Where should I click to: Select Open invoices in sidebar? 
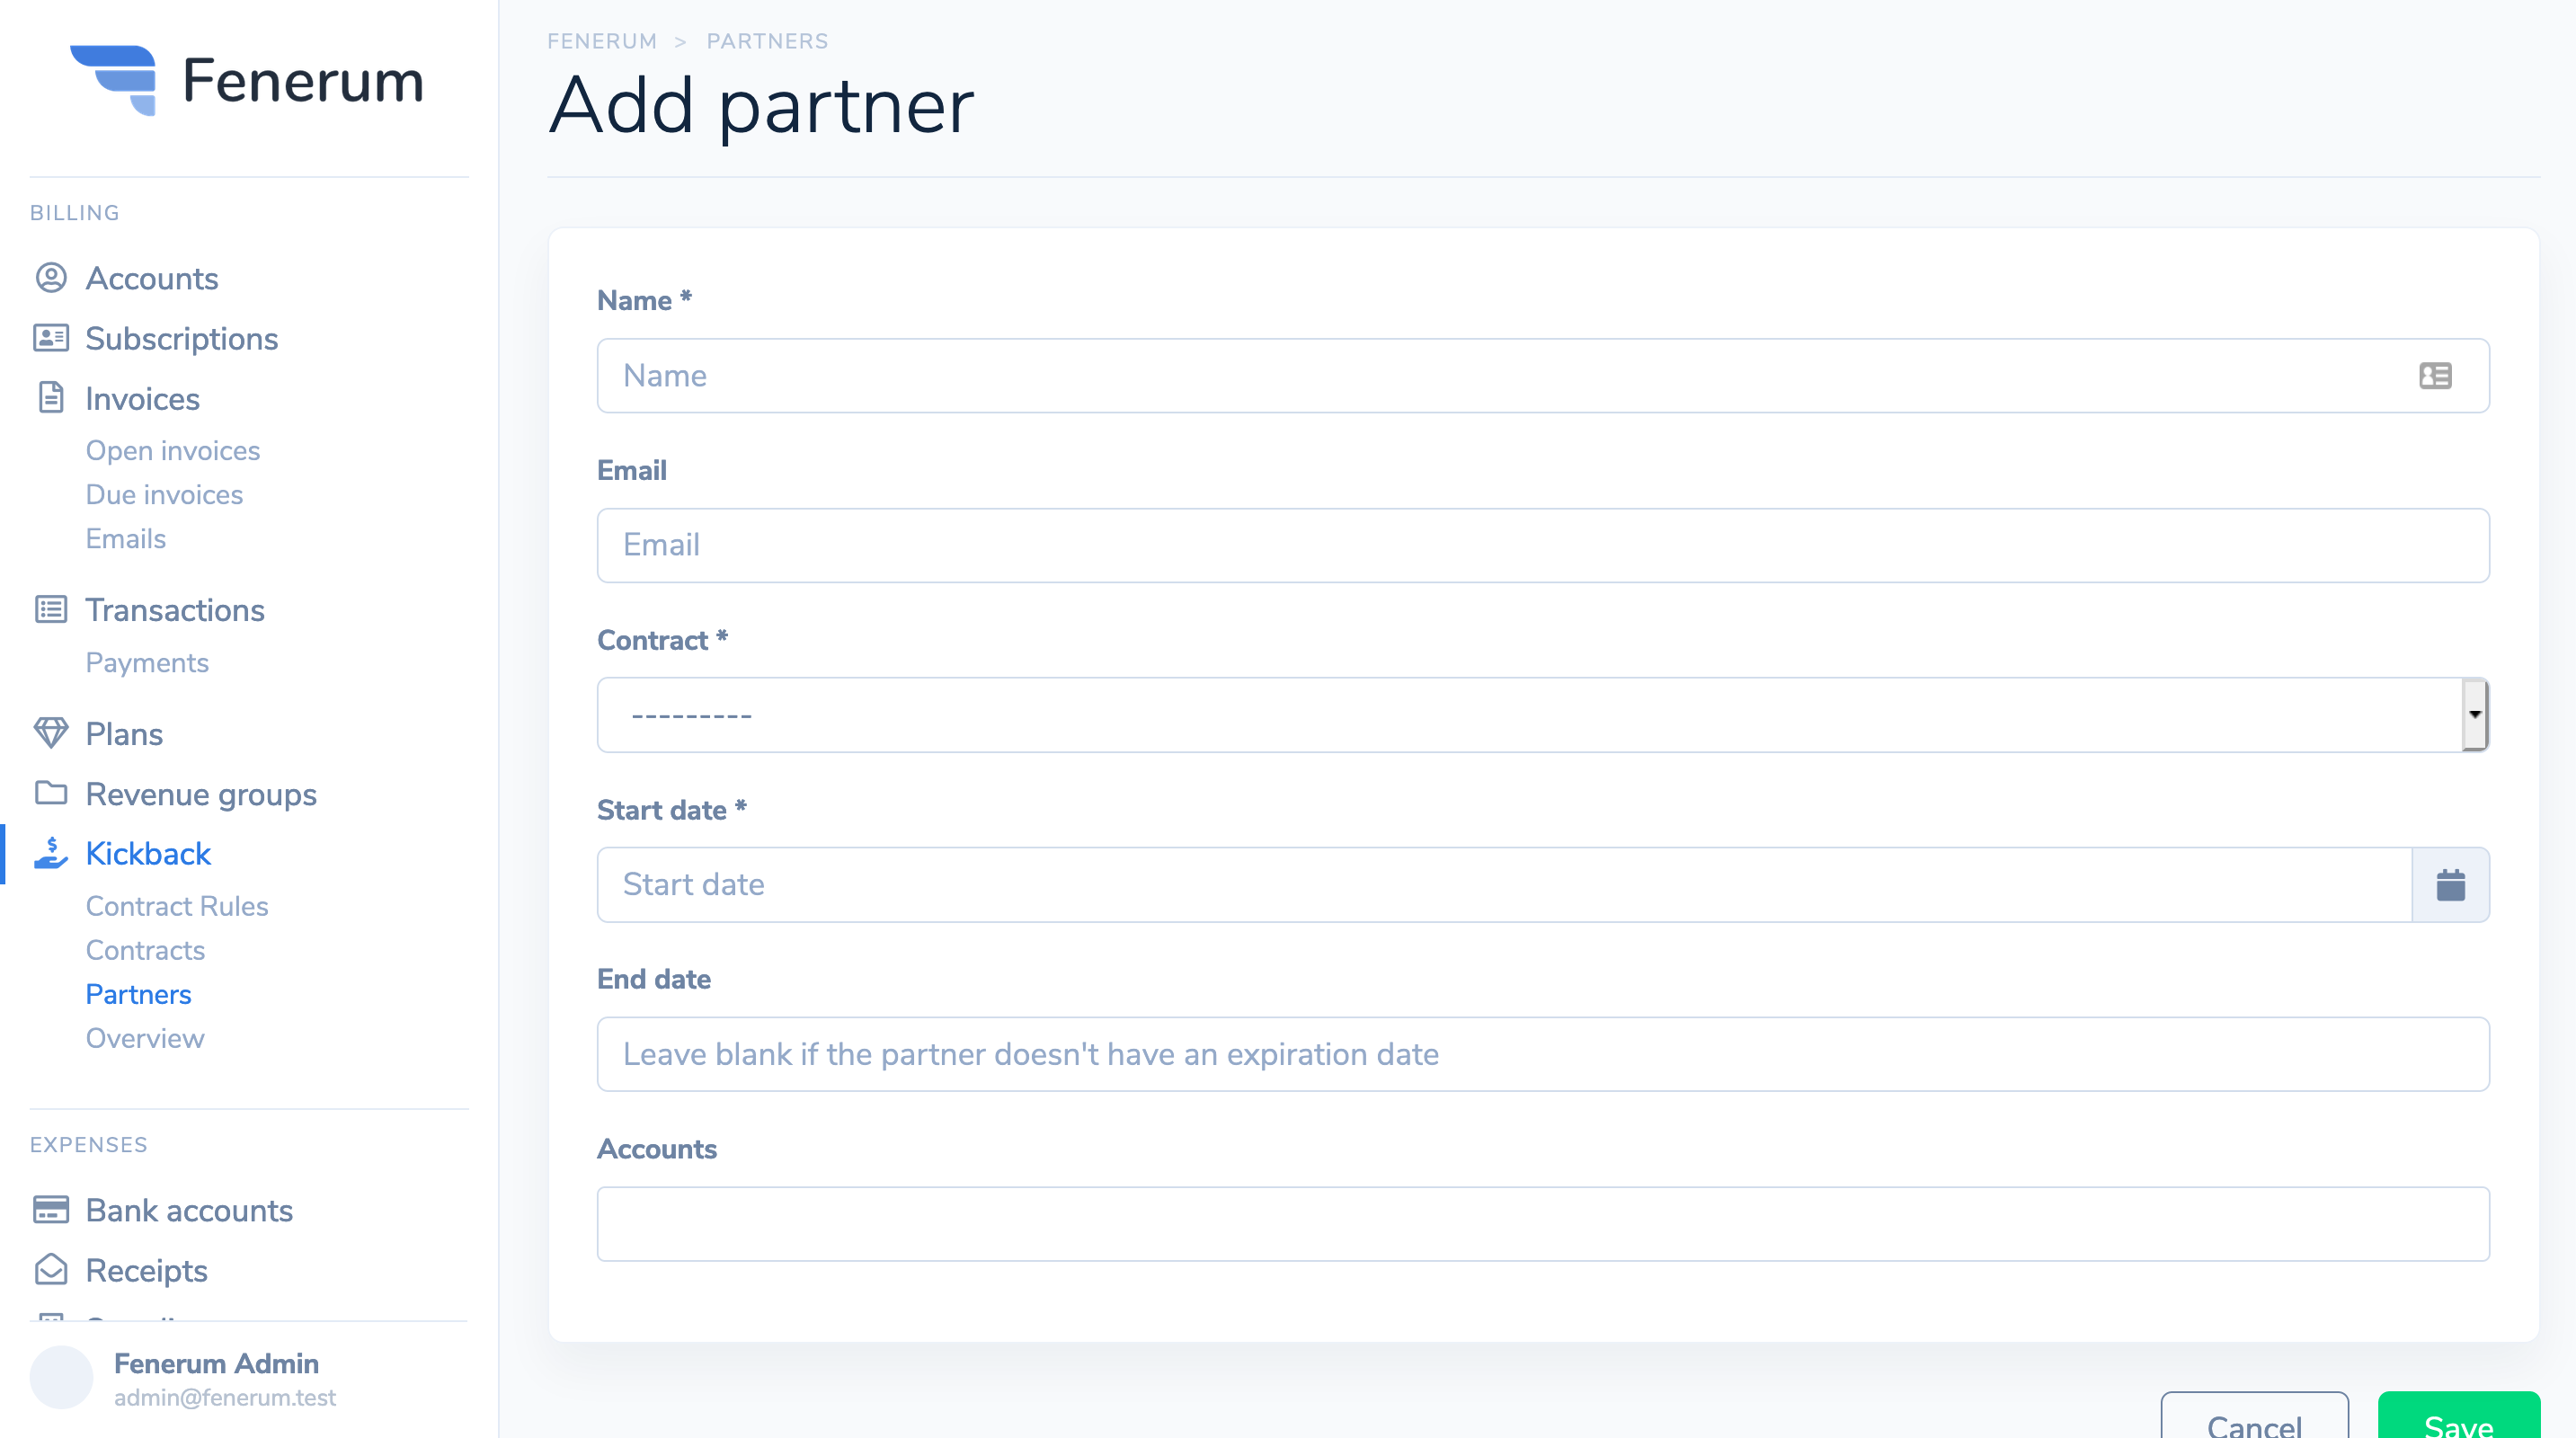[173, 451]
